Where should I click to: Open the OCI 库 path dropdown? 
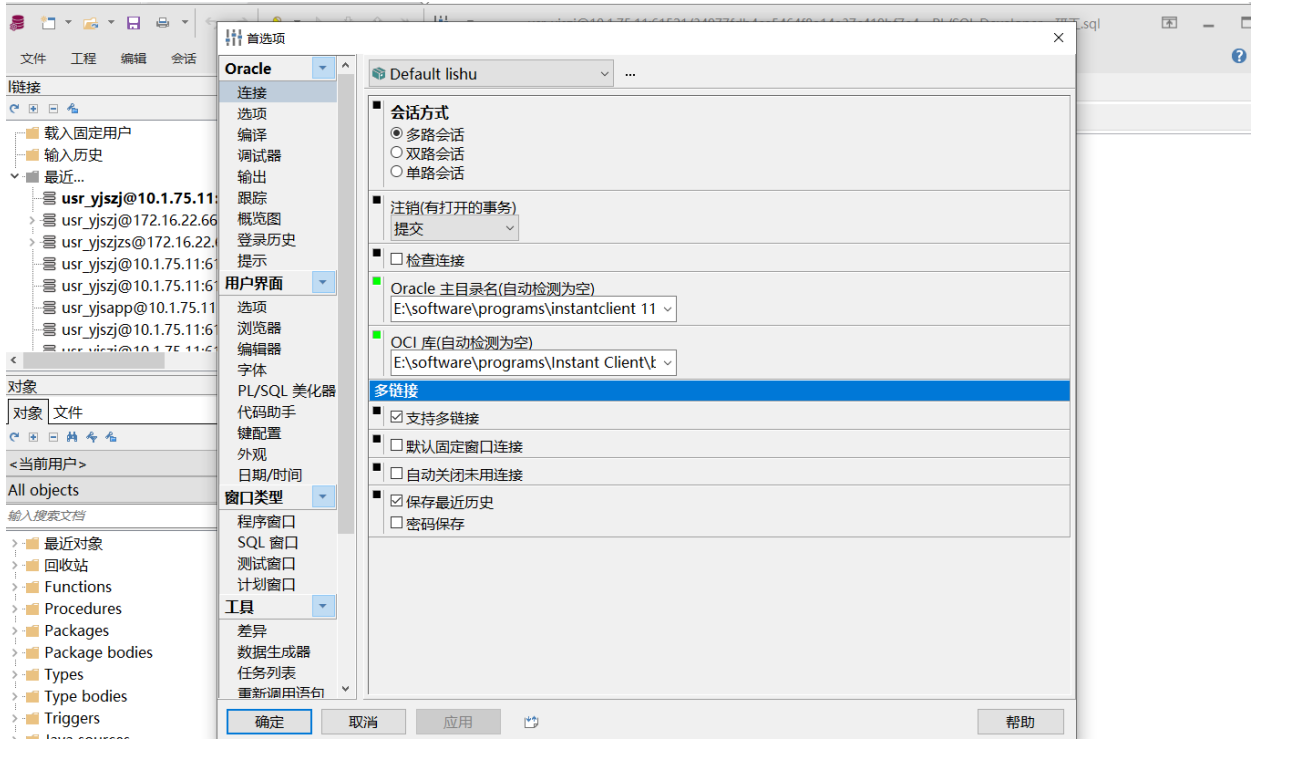(x=668, y=363)
